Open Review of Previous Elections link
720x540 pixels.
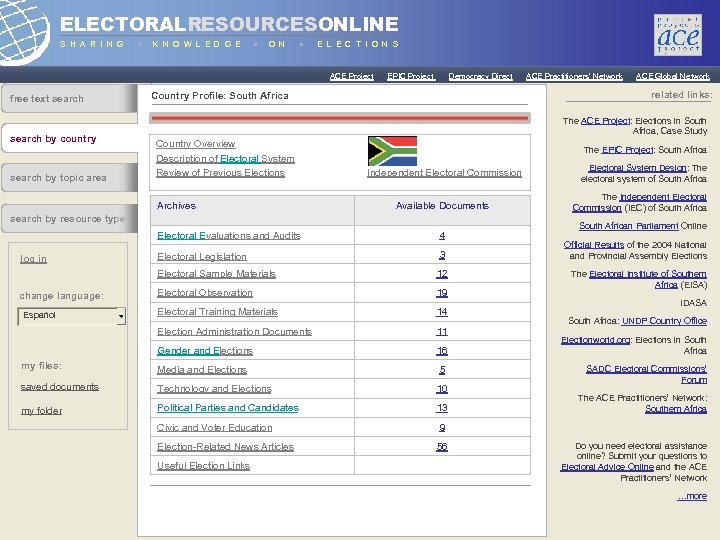[x=220, y=173]
